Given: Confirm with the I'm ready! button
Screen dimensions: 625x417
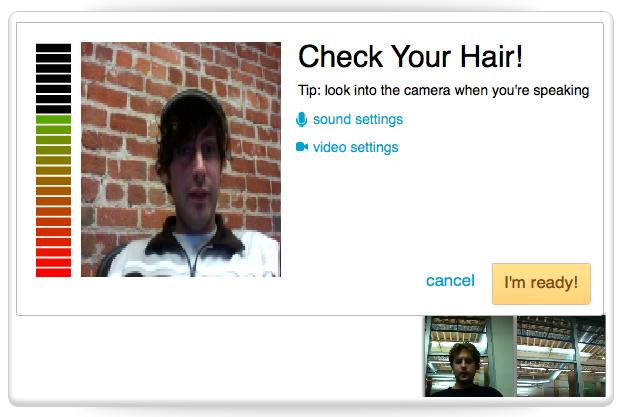Looking at the screenshot, I should tap(541, 283).
